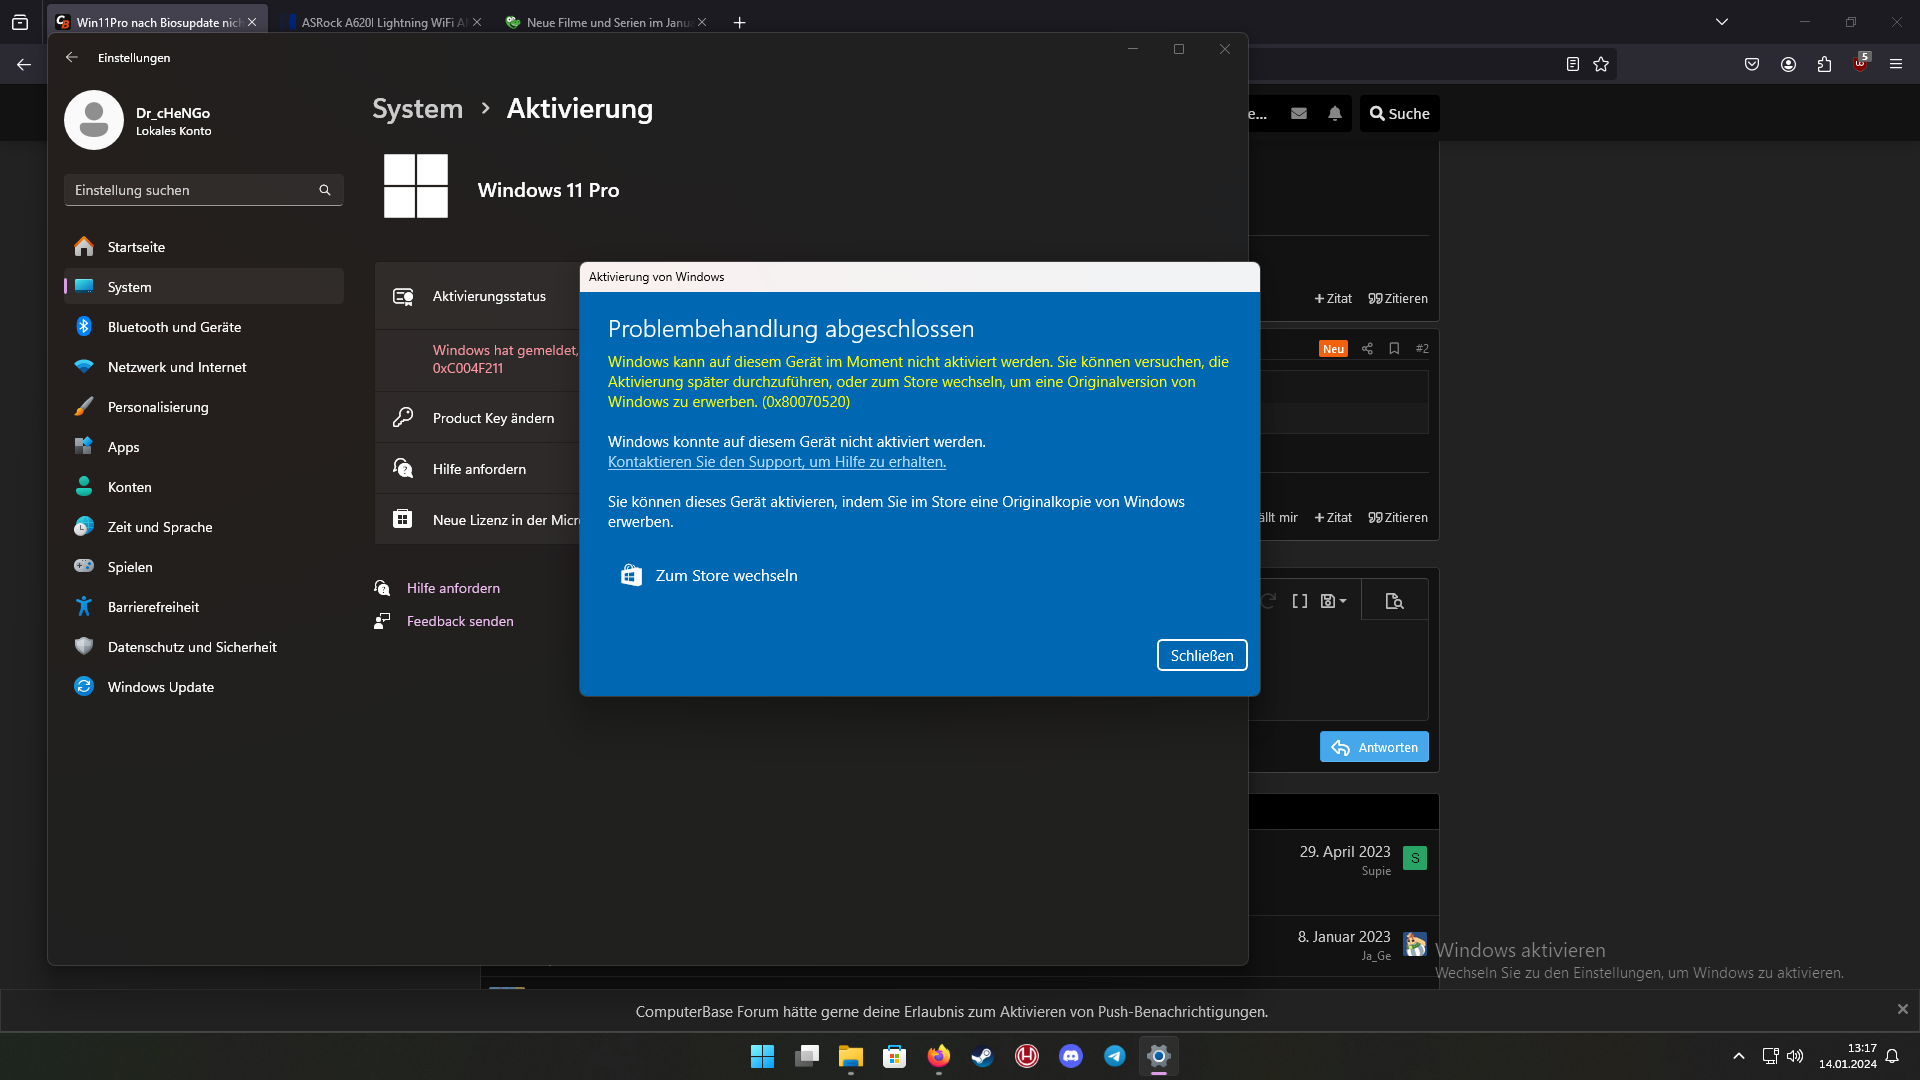Open Bluetooth und Geräte settings

[x=174, y=327]
